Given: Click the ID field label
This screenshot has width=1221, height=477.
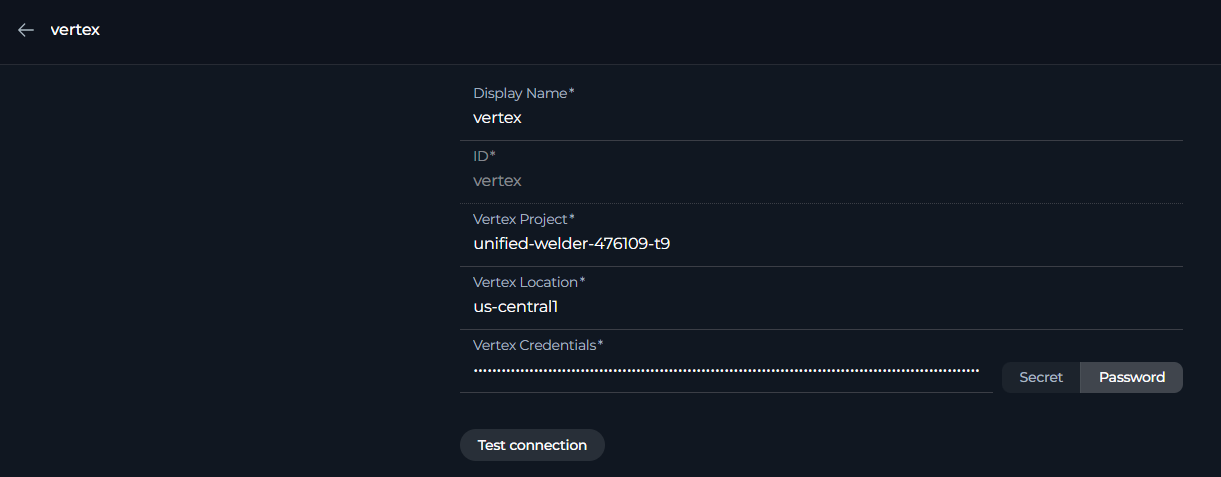Looking at the screenshot, I should click(480, 156).
